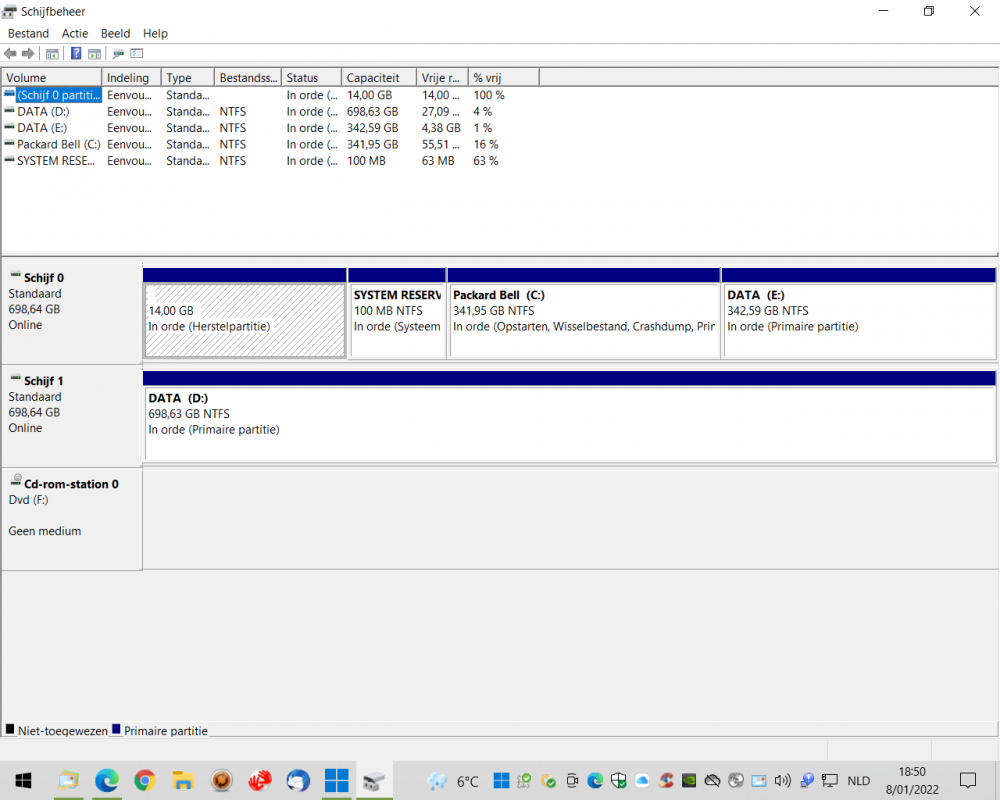Toggle the action pane toolbar icon
The image size is (1000, 800).
pos(95,54)
